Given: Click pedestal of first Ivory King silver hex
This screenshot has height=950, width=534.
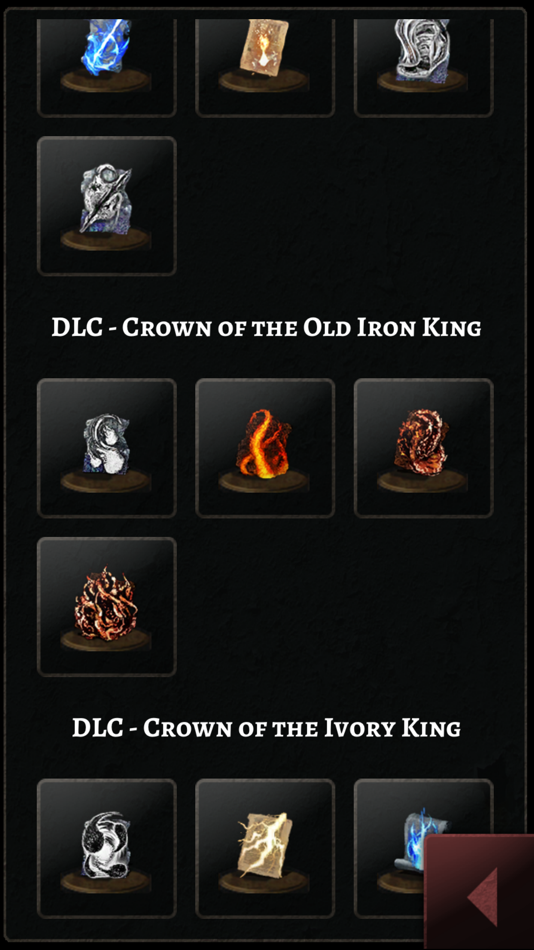Looking at the screenshot, I should point(105,880).
